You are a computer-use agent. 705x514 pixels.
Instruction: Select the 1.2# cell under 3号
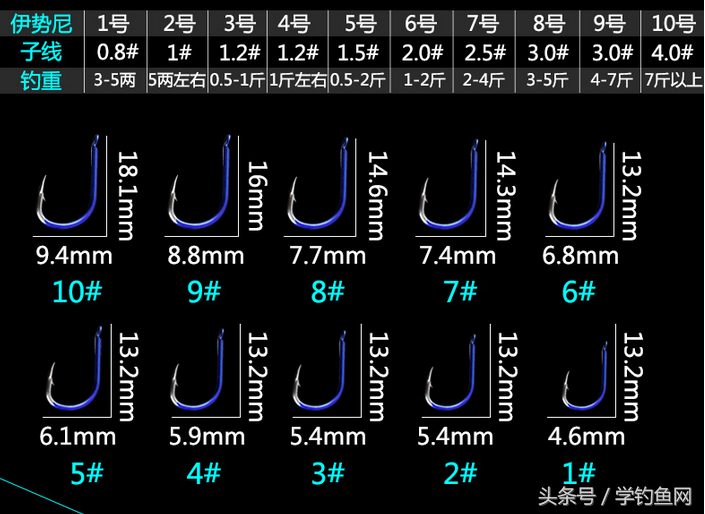click(x=239, y=53)
